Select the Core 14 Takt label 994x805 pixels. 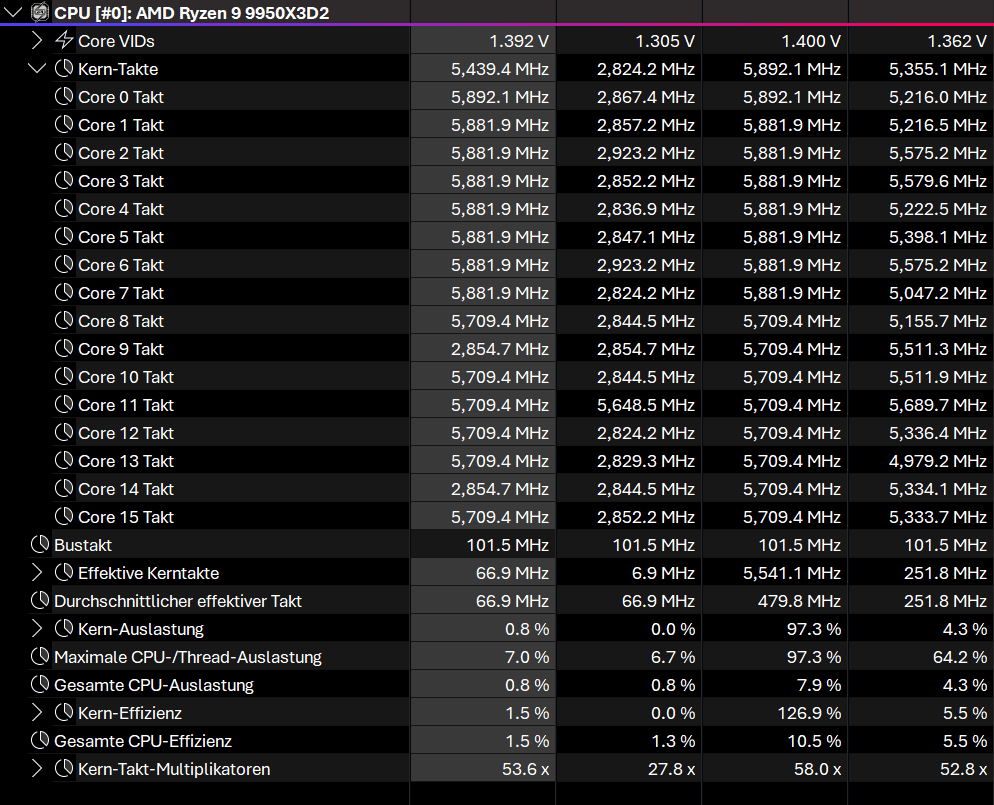tap(126, 489)
